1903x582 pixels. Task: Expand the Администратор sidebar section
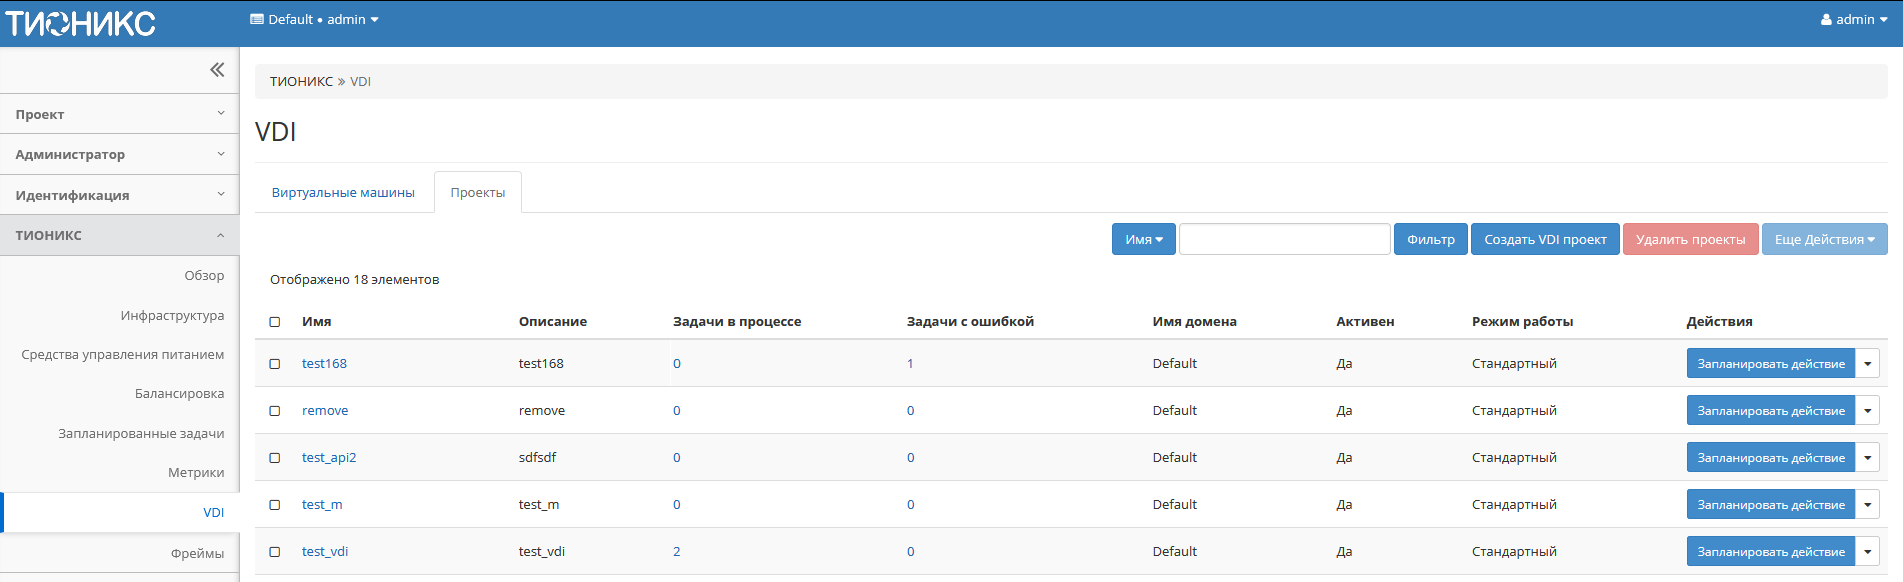[x=120, y=154]
